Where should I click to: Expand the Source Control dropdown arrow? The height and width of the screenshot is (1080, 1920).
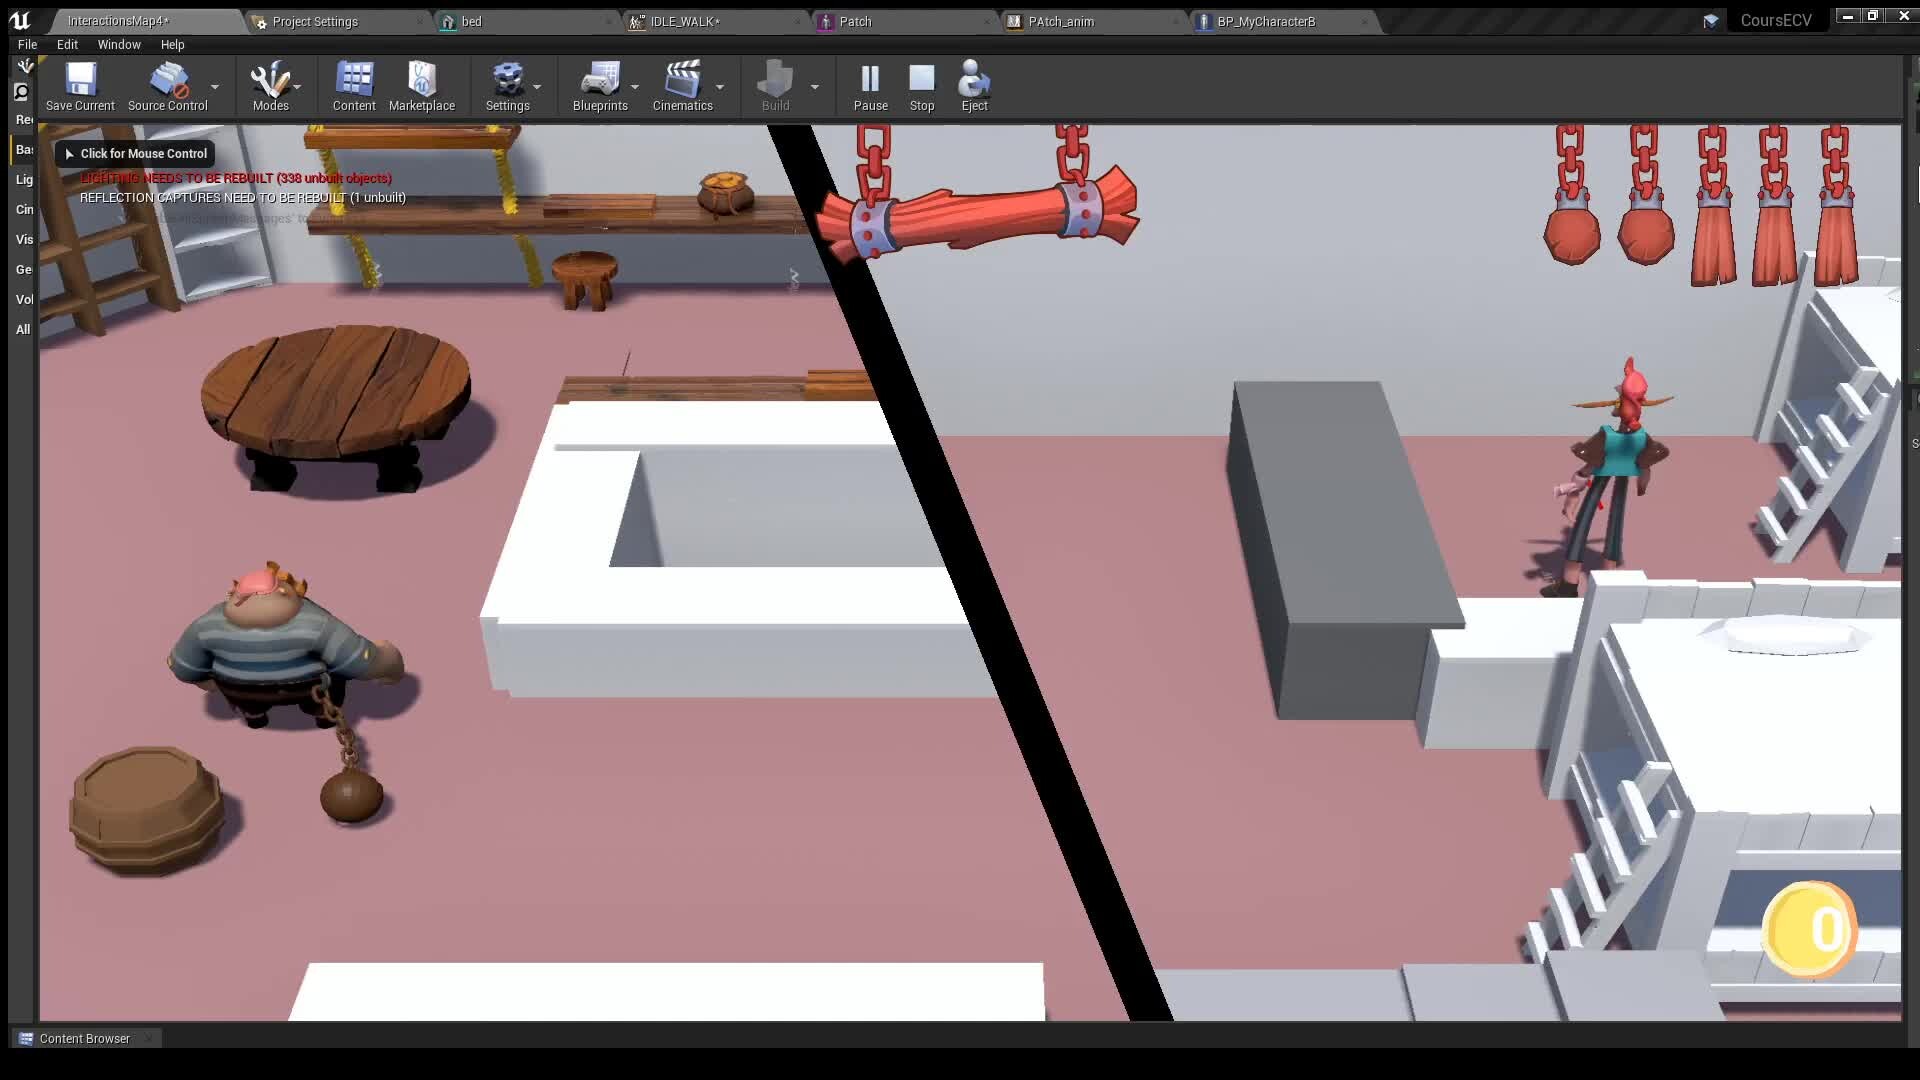[214, 87]
